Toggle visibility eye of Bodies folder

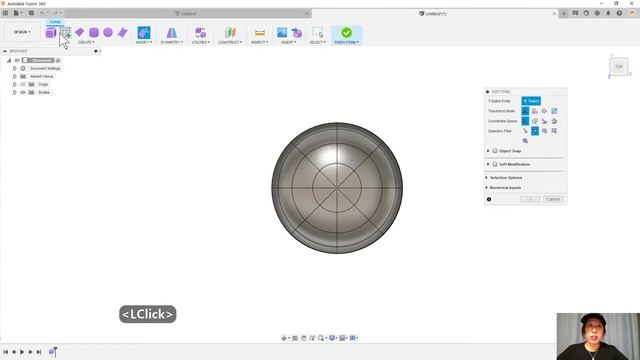23,92
